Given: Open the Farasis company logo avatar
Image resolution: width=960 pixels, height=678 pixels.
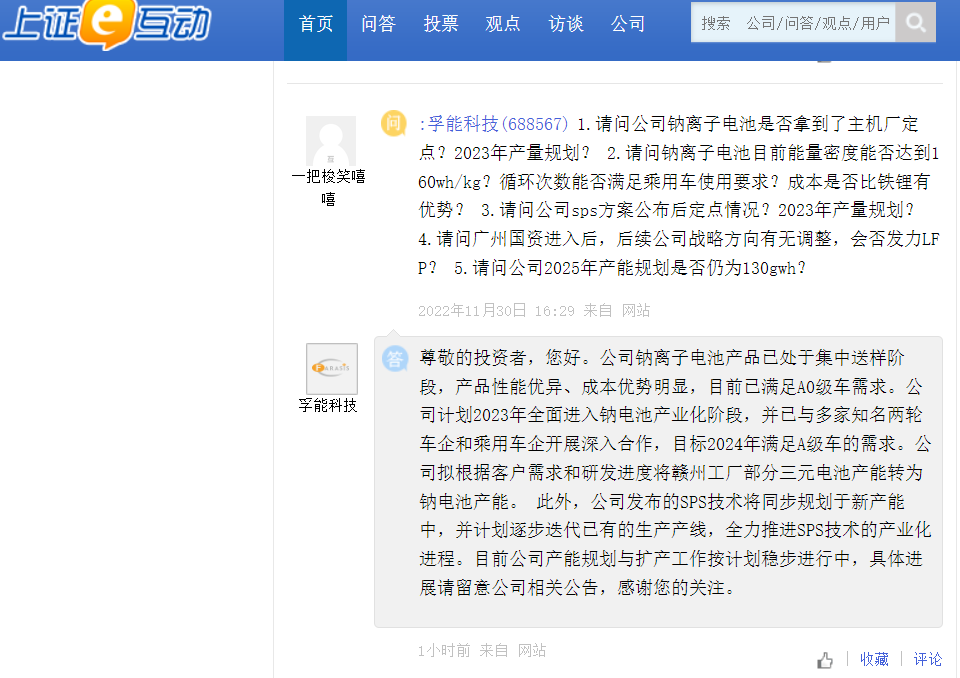Looking at the screenshot, I should tap(331, 368).
